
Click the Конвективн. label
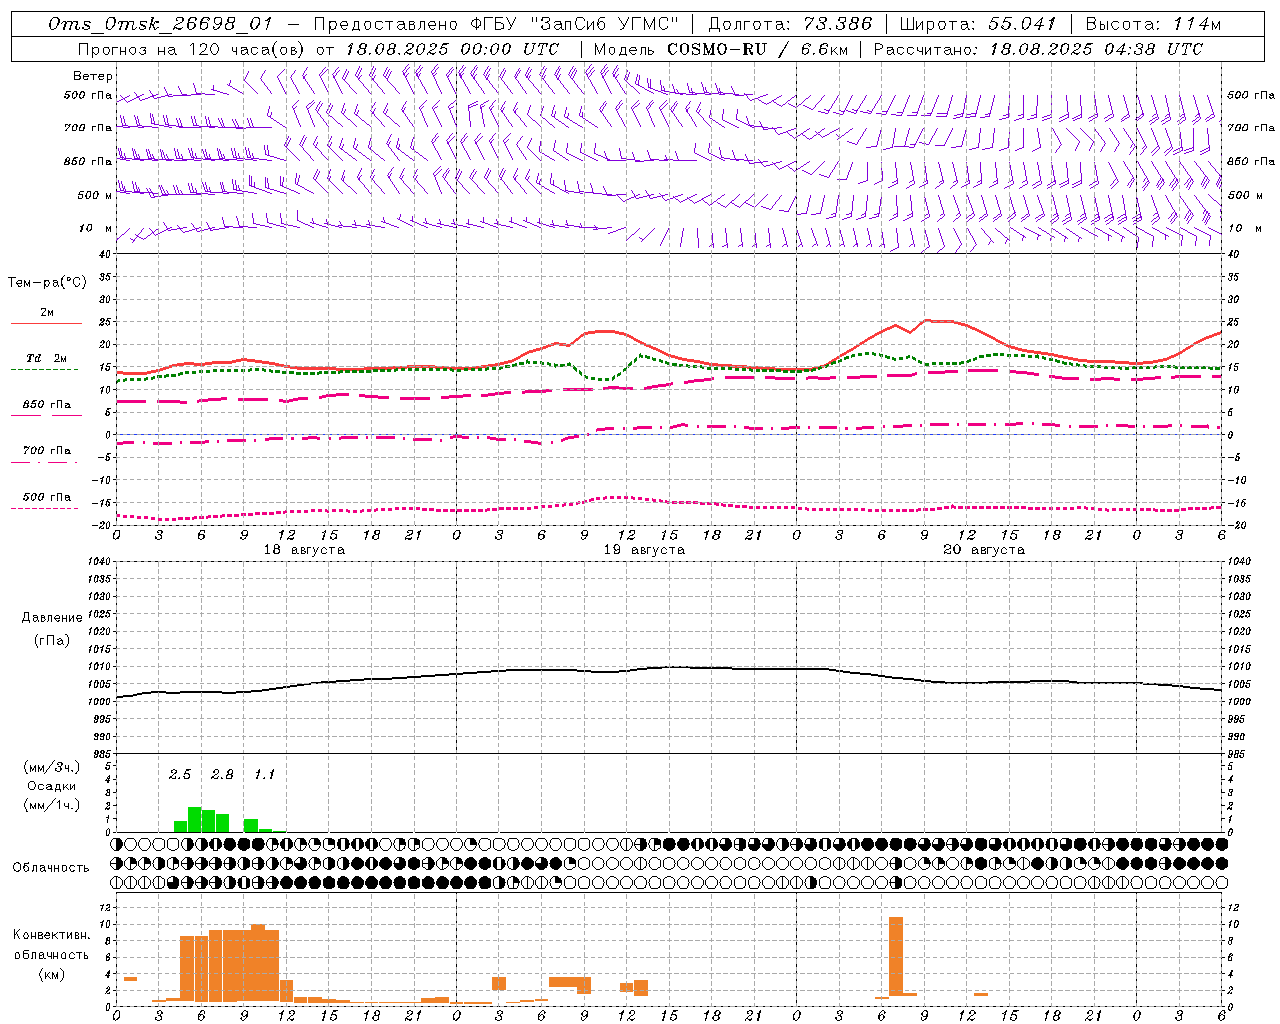click(x=52, y=935)
